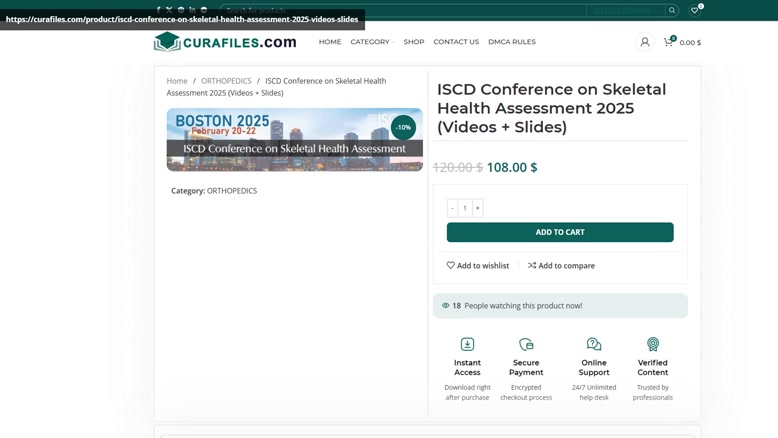778x438 pixels.
Task: Open the Facebook social icon
Action: pos(158,9)
